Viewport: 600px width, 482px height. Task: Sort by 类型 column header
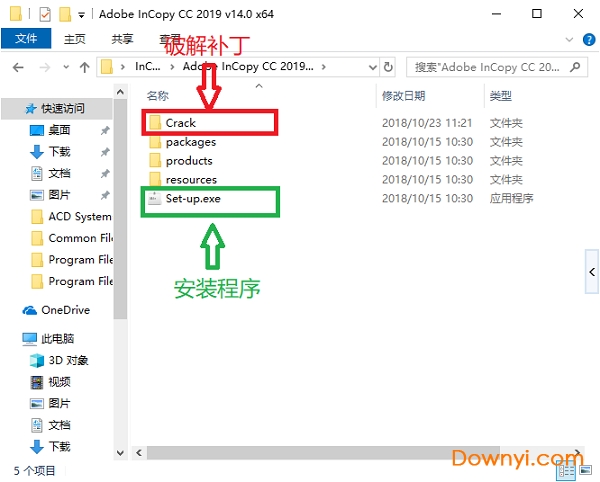501,96
